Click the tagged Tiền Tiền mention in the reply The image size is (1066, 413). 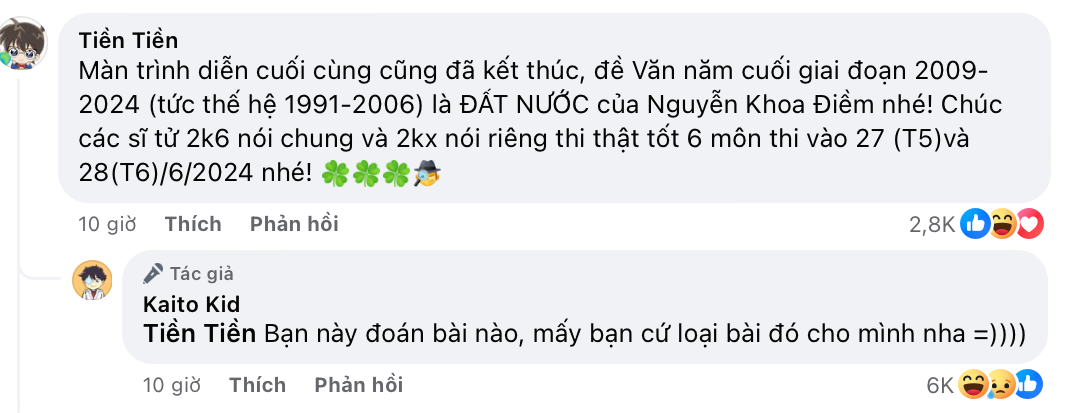pos(200,333)
